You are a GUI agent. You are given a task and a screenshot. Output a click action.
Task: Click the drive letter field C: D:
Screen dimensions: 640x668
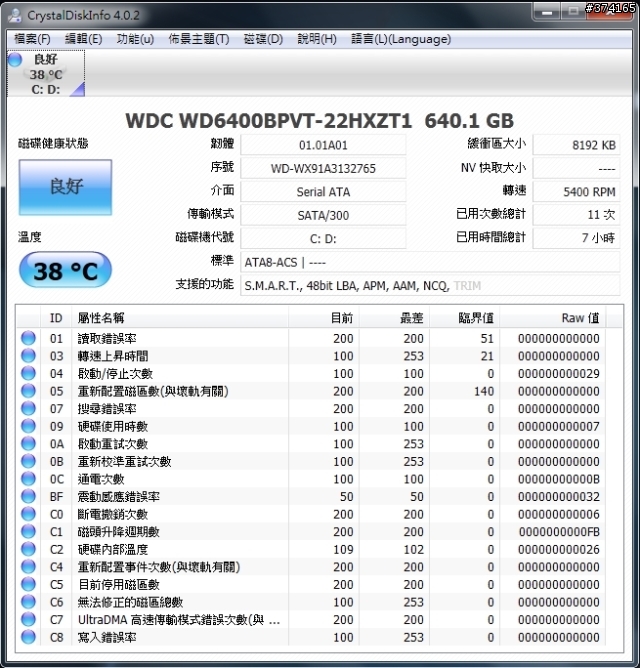click(323, 239)
